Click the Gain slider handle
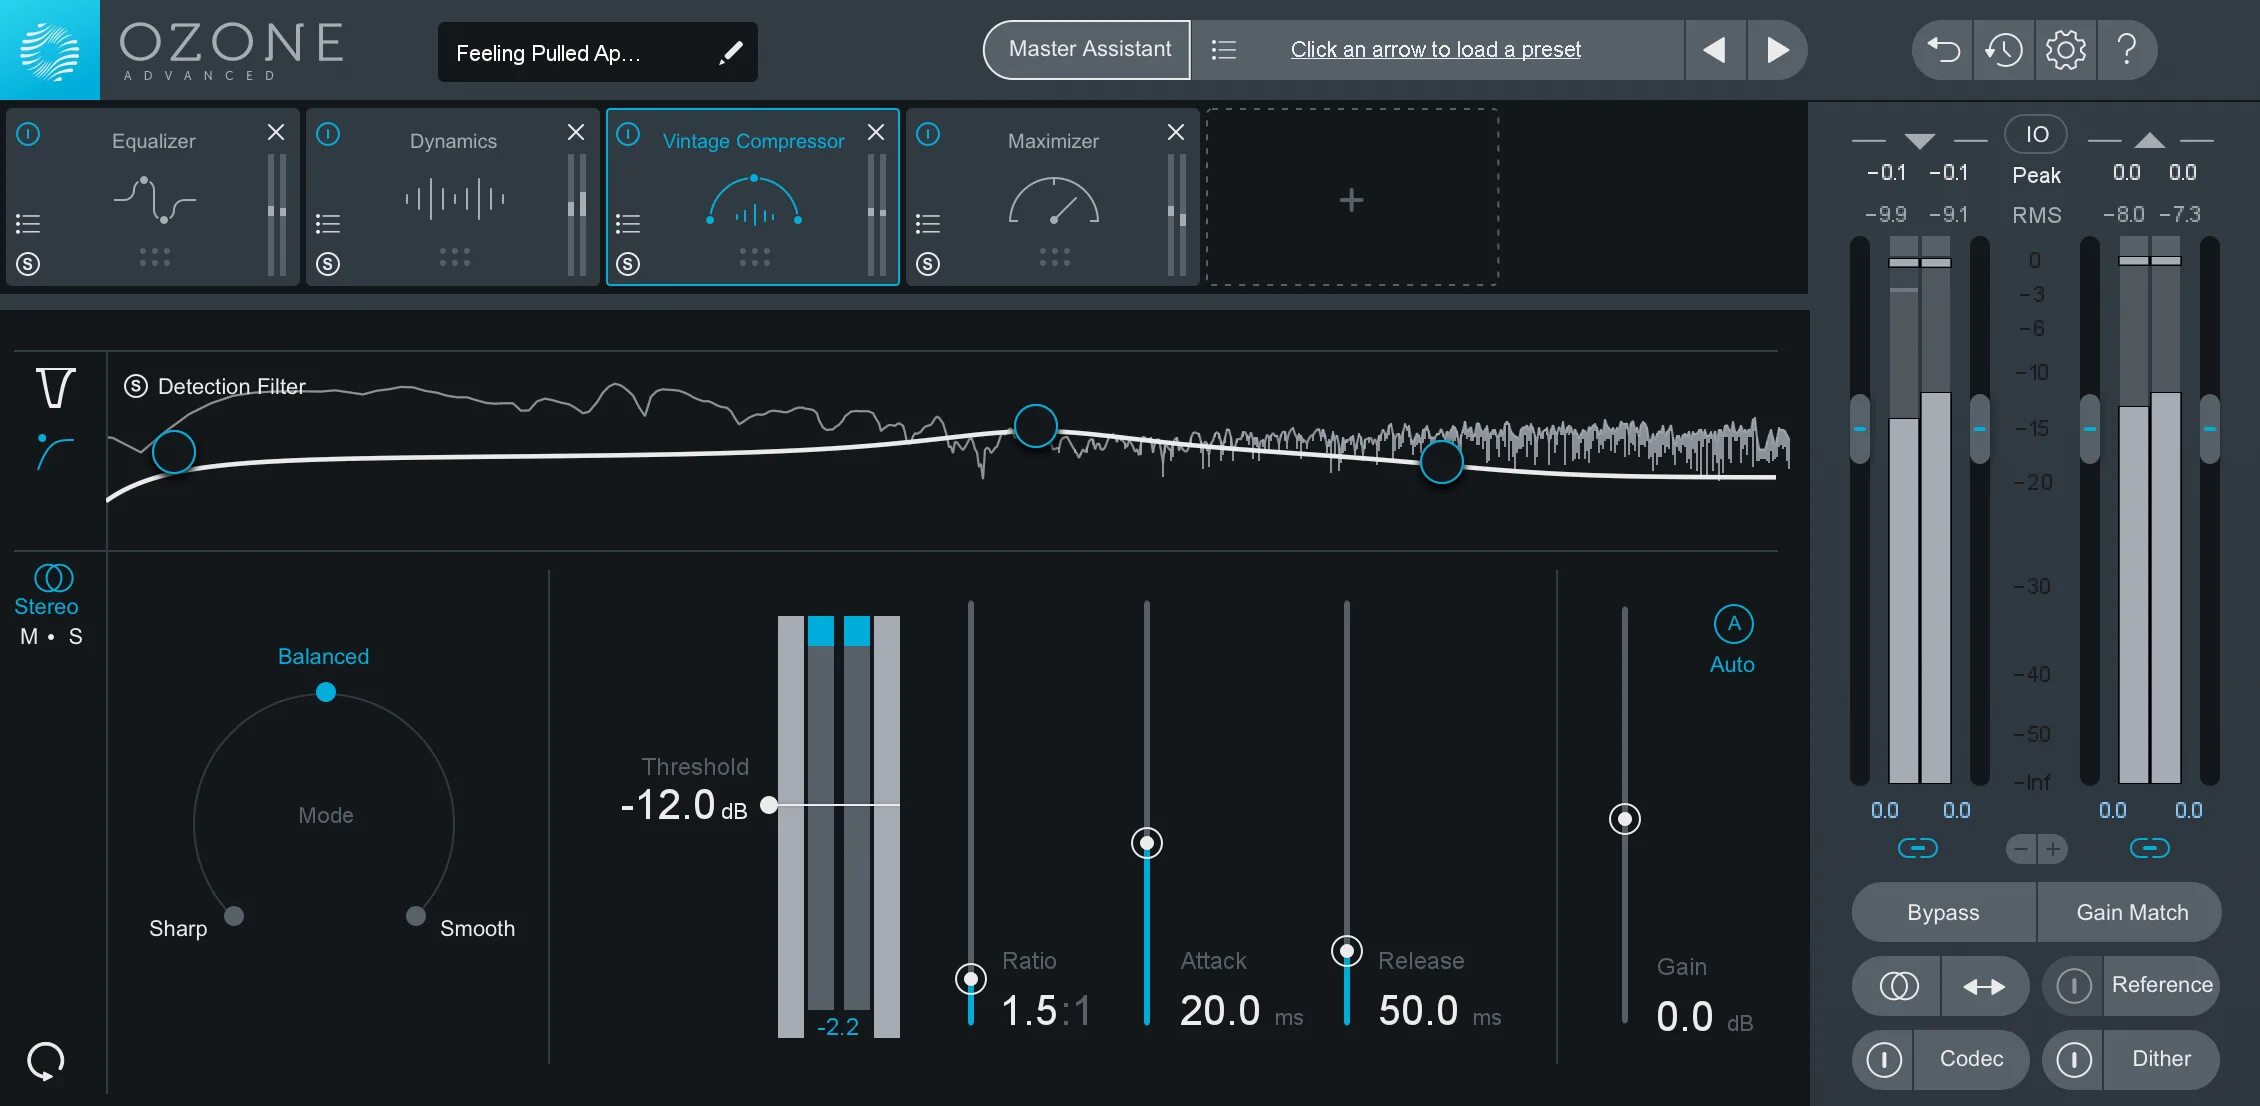The width and height of the screenshot is (2260, 1106). pyautogui.click(x=1625, y=819)
